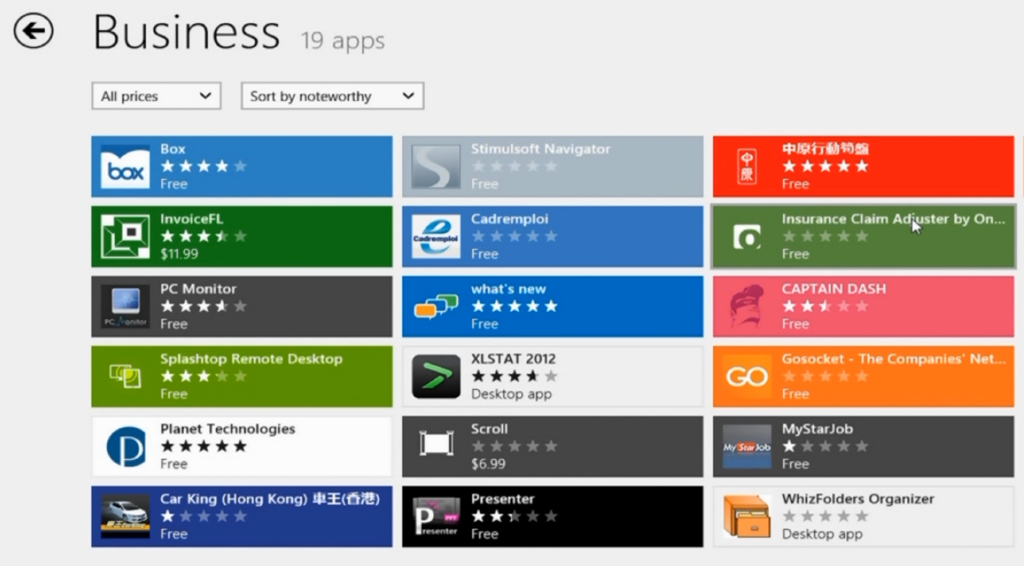Viewport: 1024px width, 566px height.
Task: Select the Planet Technologies title
Action: [228, 429]
